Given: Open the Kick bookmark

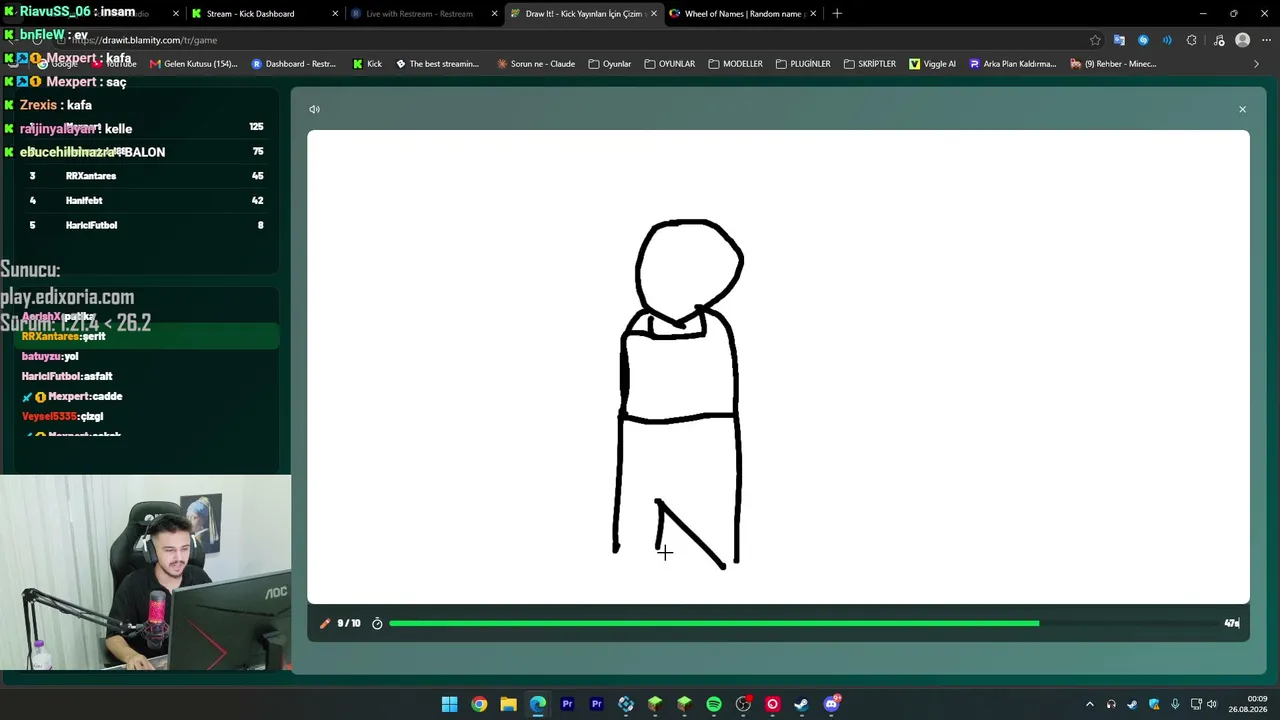Looking at the screenshot, I should [367, 64].
